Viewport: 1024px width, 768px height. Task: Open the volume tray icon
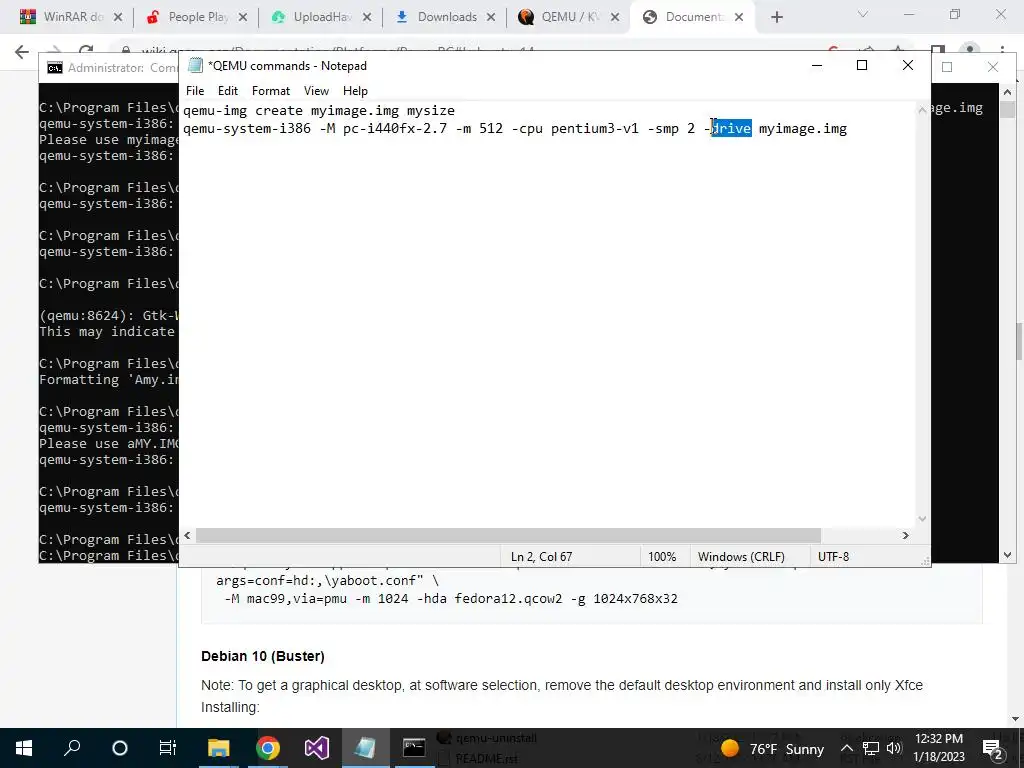coord(895,748)
